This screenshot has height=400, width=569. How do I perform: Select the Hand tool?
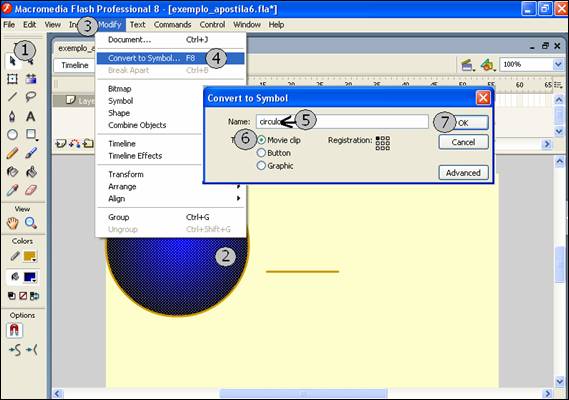pyautogui.click(x=12, y=223)
